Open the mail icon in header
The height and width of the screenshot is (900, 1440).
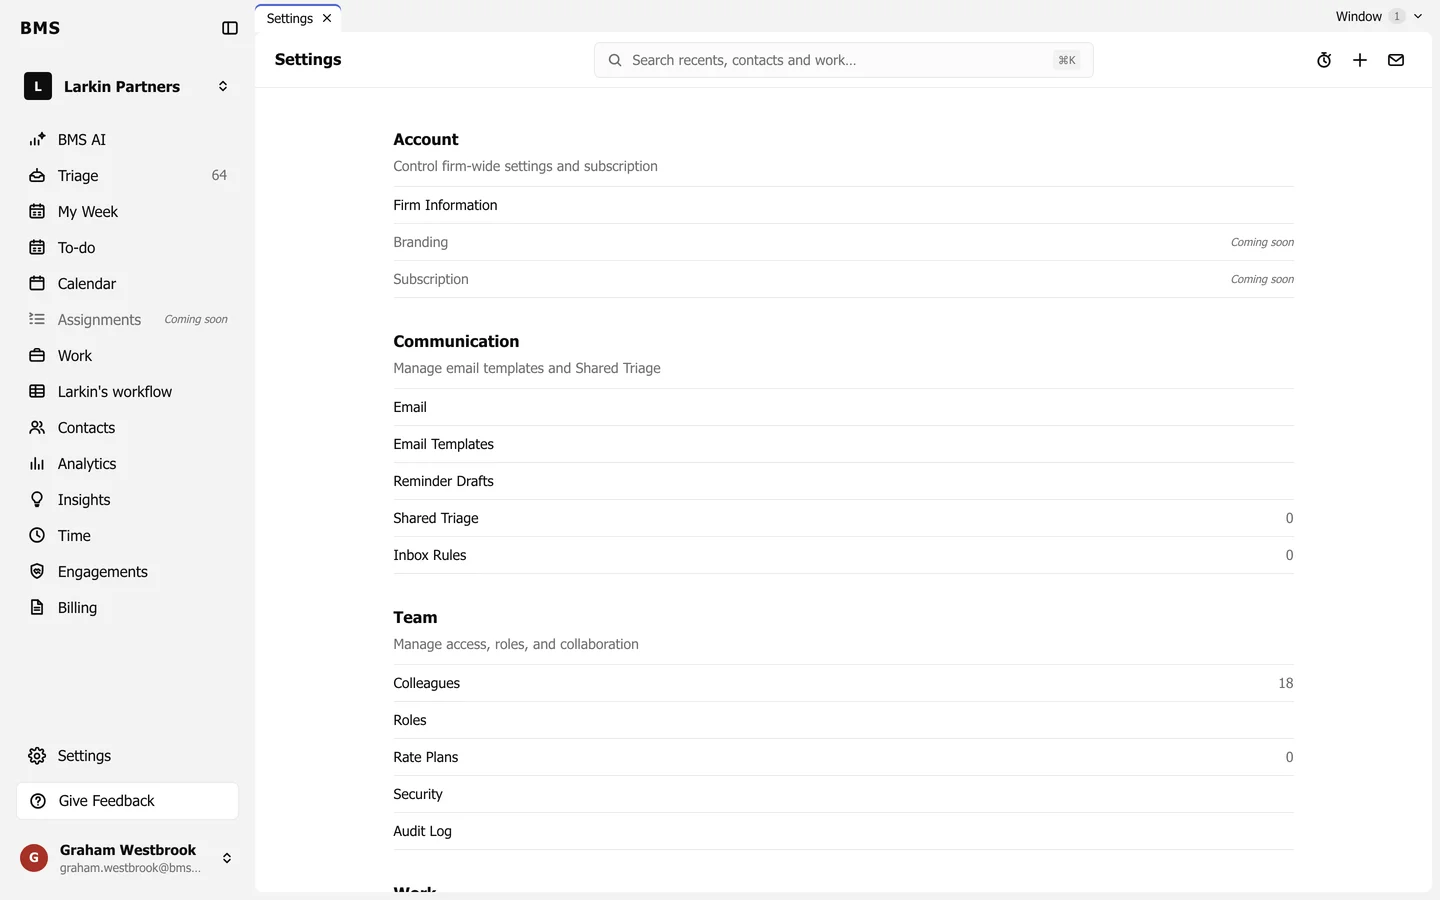[1396, 60]
